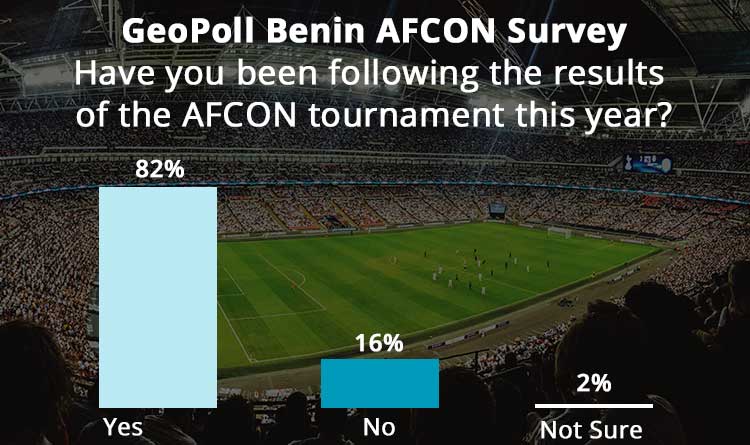Select the 82% value label
This screenshot has width=750, height=445.
(x=160, y=171)
